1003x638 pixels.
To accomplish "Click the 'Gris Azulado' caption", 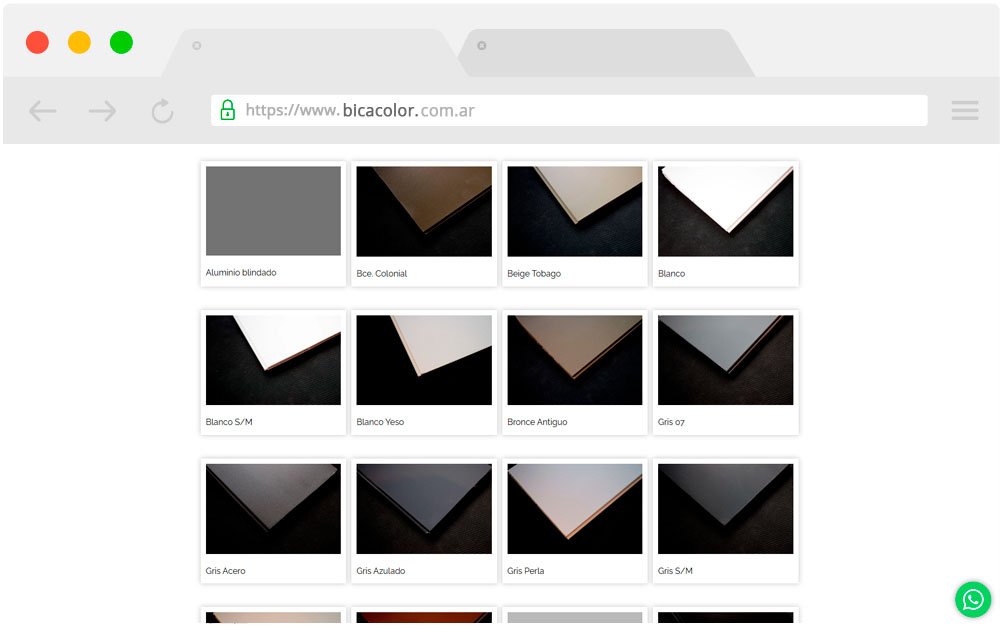I will click(381, 571).
